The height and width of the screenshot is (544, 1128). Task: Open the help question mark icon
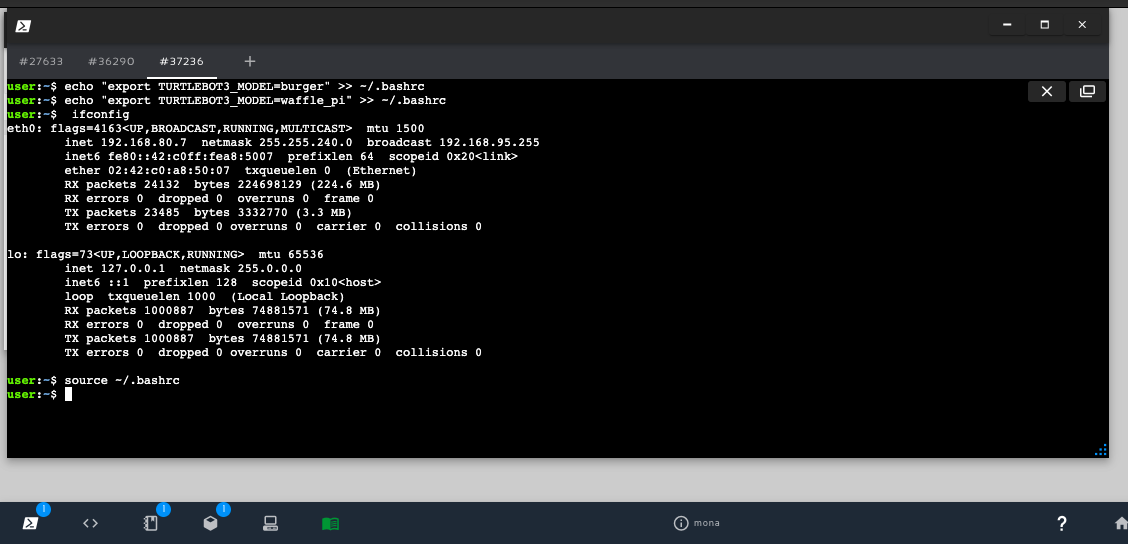(x=1061, y=523)
